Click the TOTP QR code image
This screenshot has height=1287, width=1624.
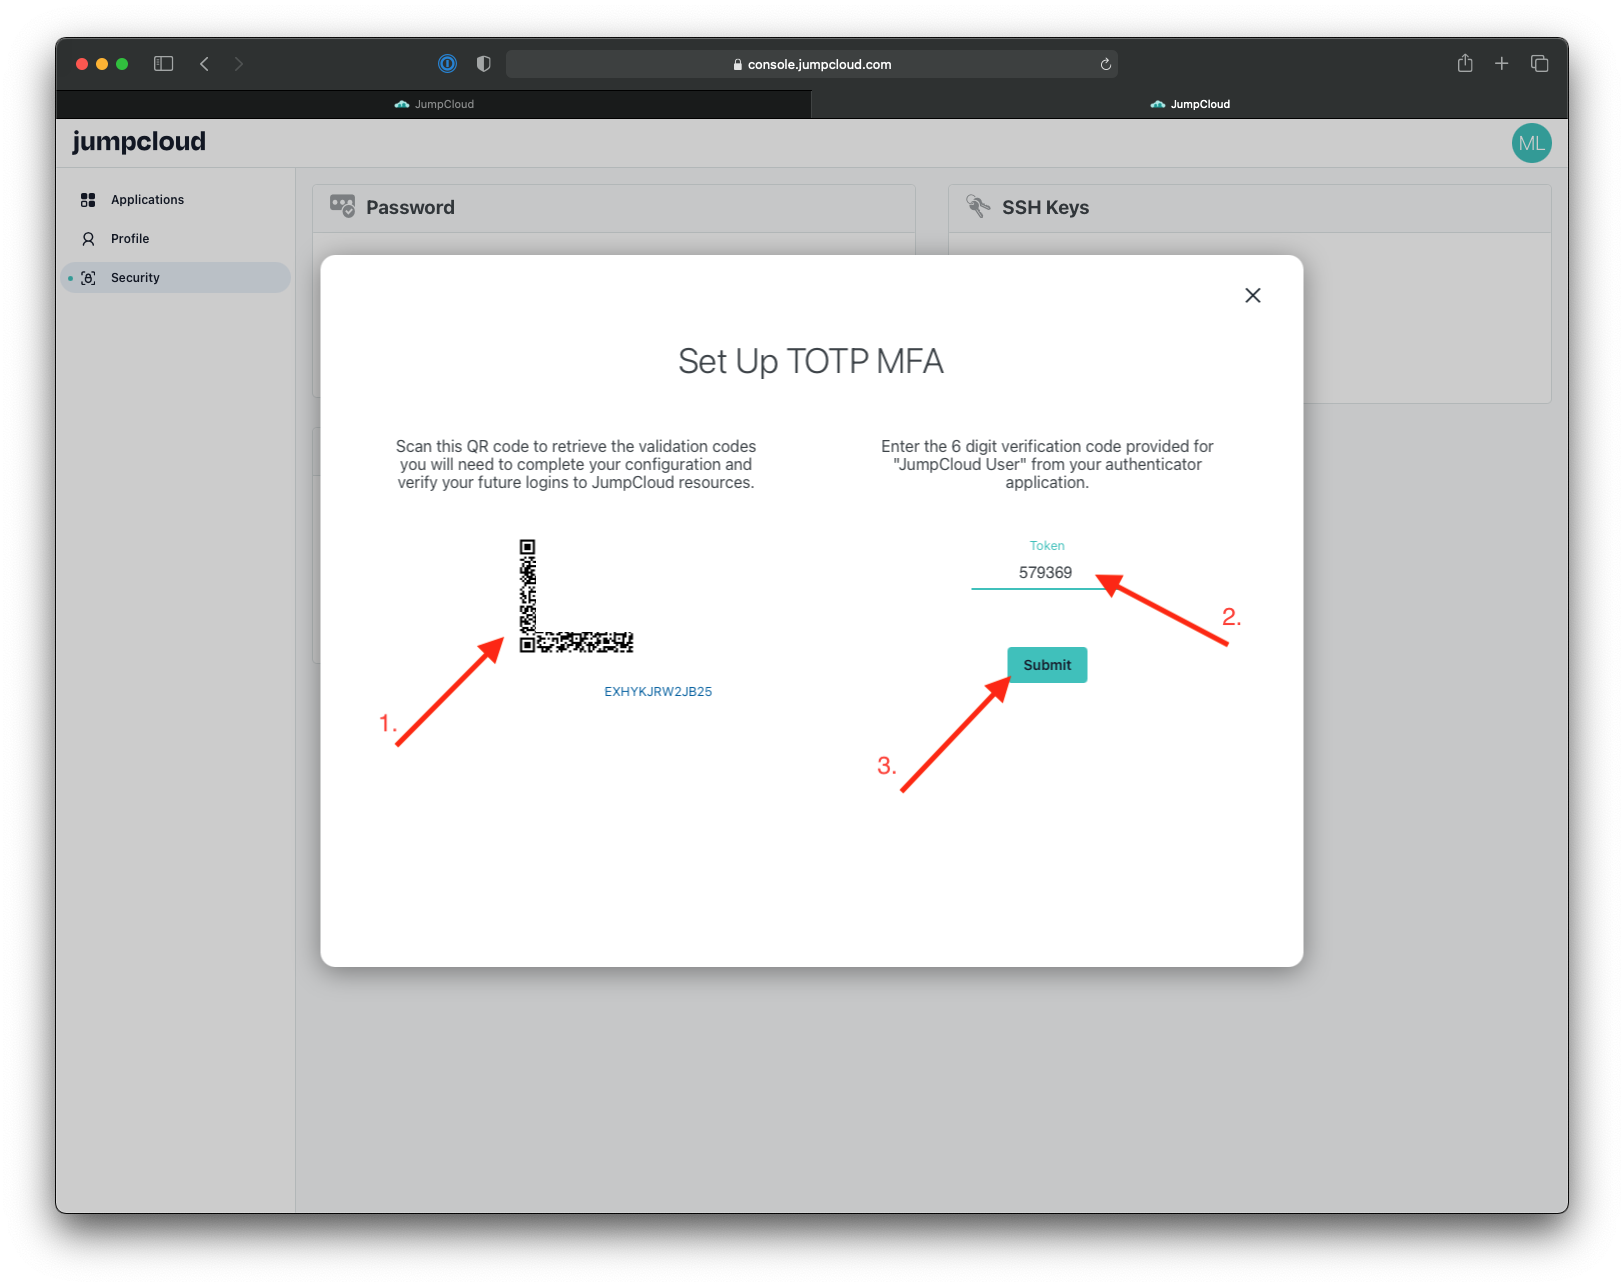point(576,596)
